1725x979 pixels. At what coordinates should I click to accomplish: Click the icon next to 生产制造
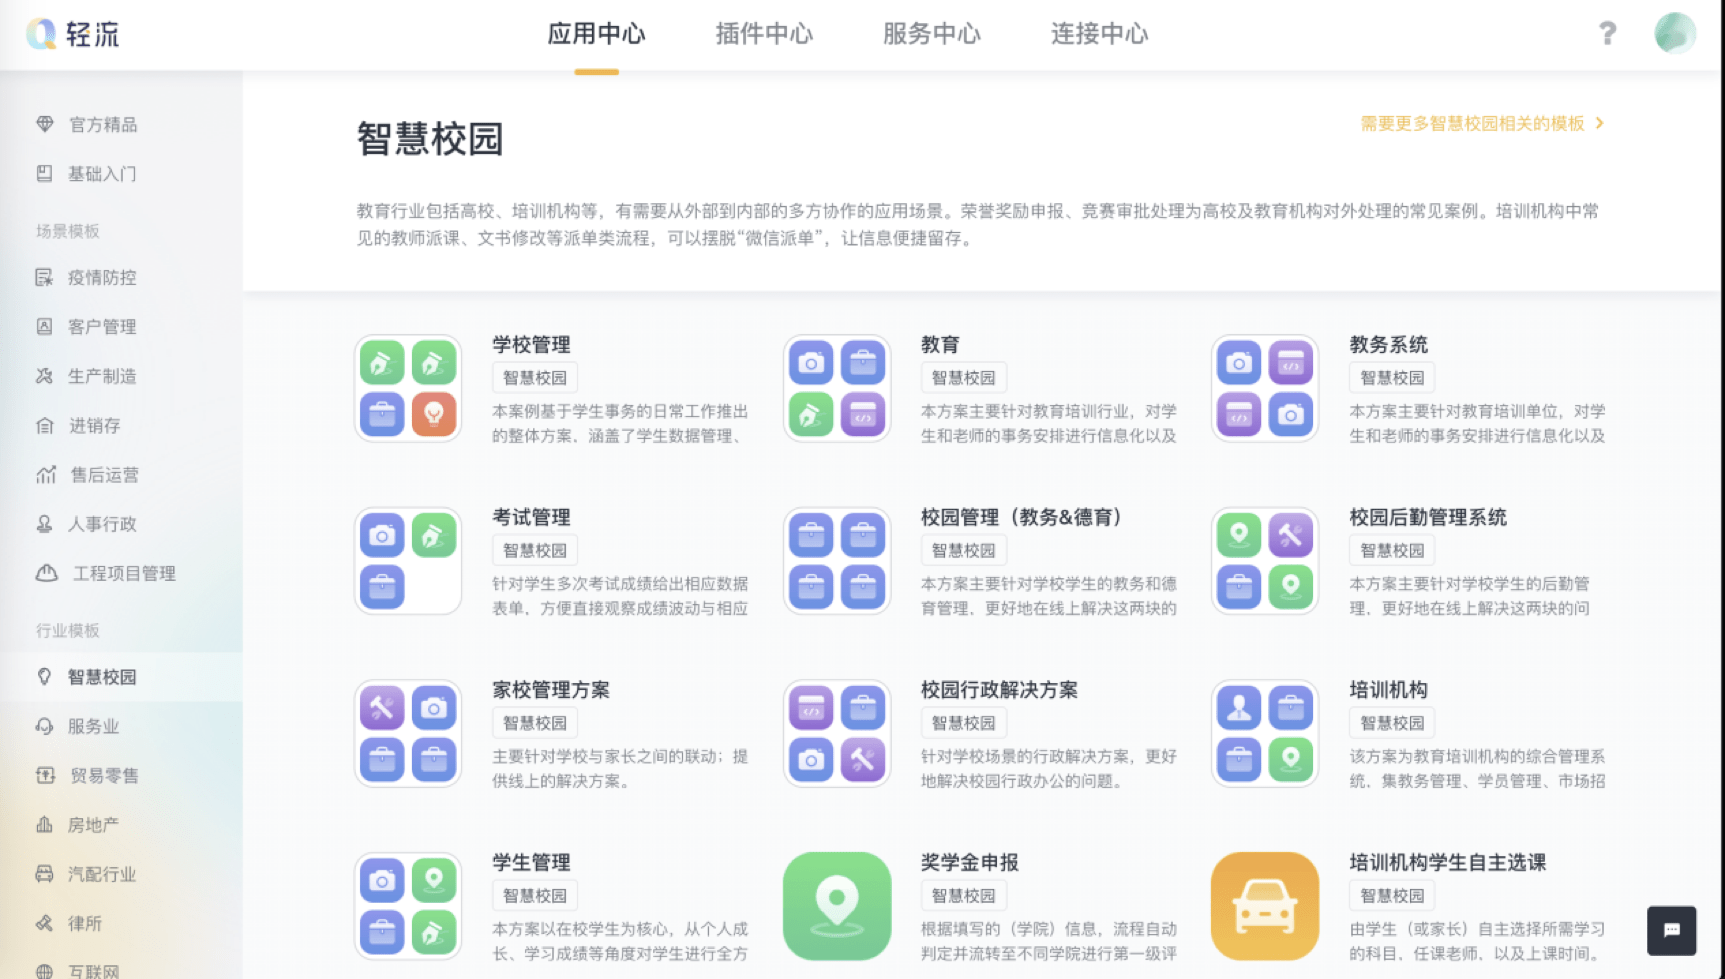(45, 376)
